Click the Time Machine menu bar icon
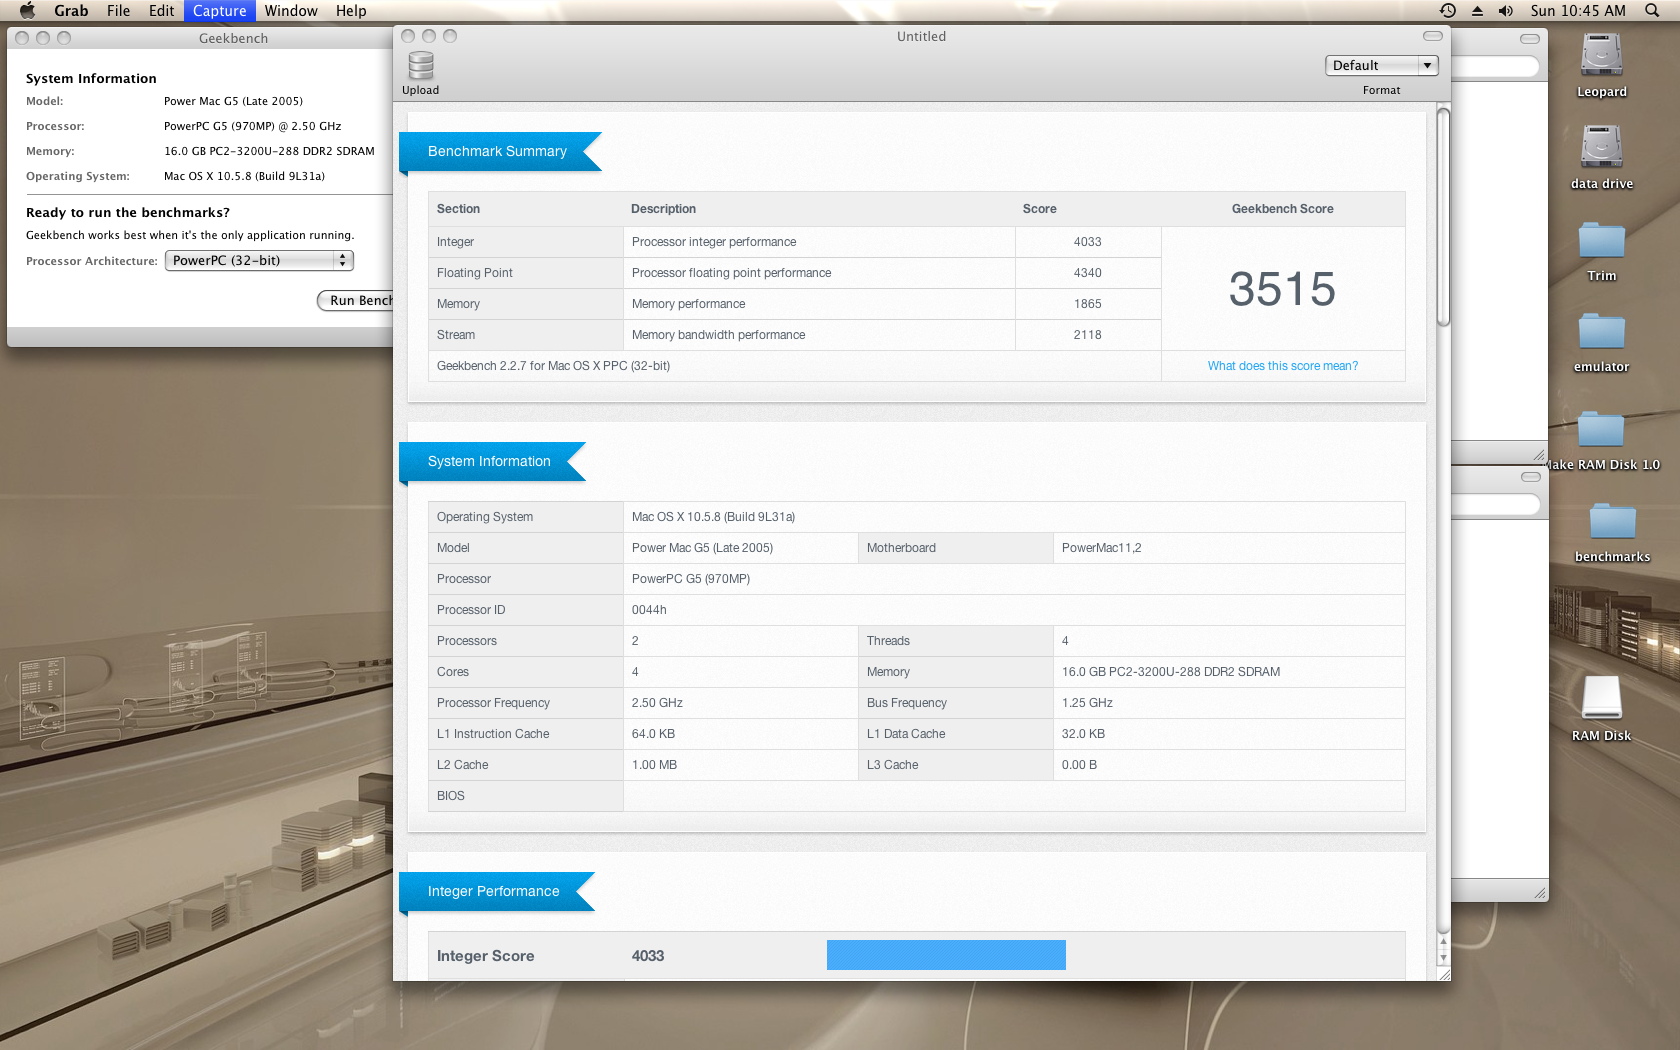 tap(1448, 10)
